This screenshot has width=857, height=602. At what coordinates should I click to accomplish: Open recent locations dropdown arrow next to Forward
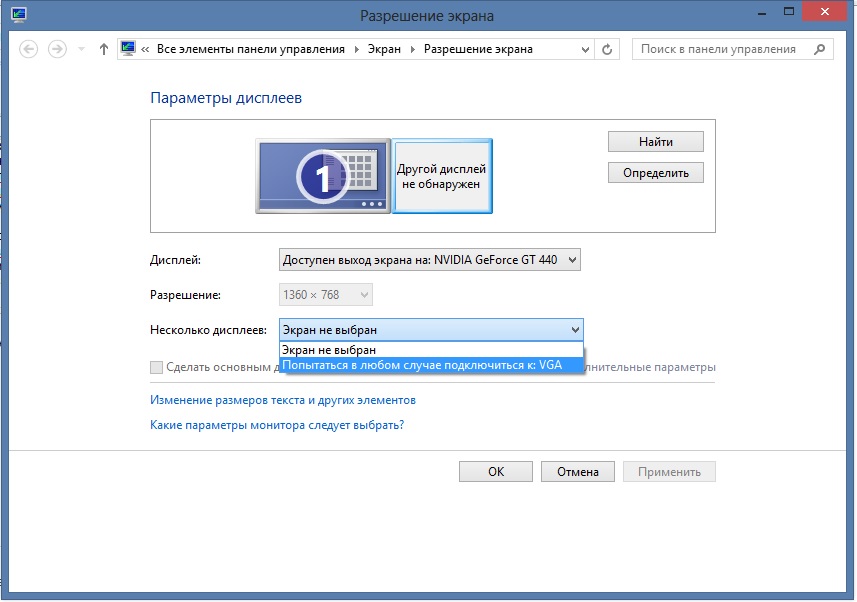pyautogui.click(x=81, y=49)
